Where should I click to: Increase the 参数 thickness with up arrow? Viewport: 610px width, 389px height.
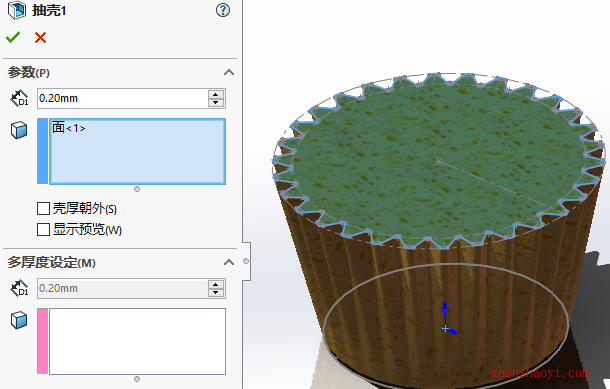click(216, 94)
